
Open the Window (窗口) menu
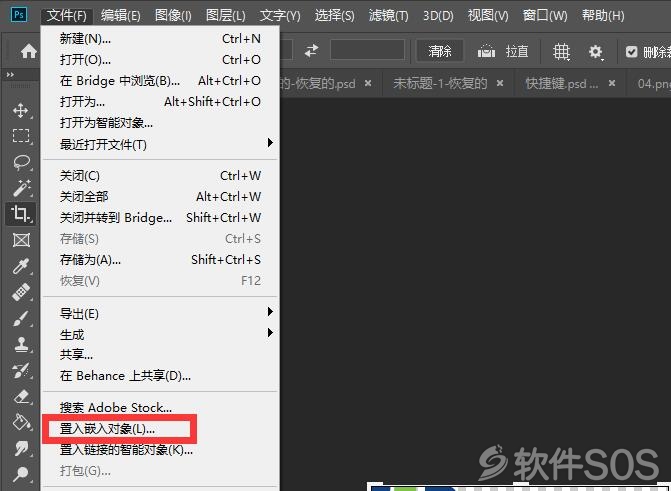[x=545, y=15]
